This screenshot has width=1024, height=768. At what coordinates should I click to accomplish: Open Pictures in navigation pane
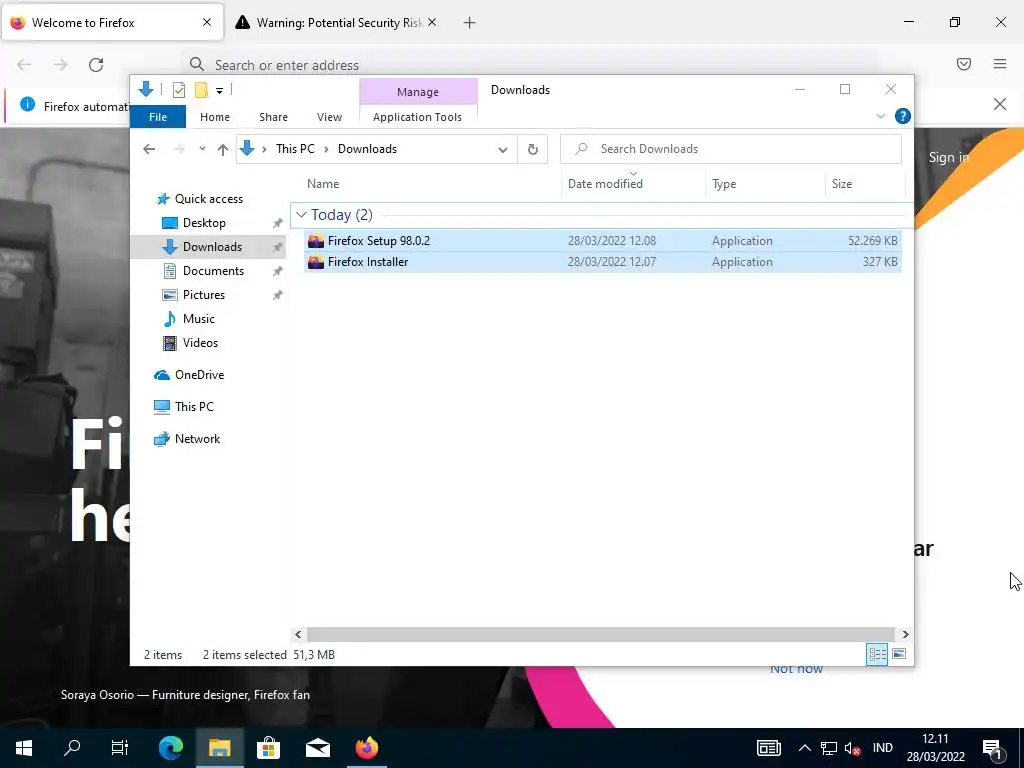click(203, 295)
